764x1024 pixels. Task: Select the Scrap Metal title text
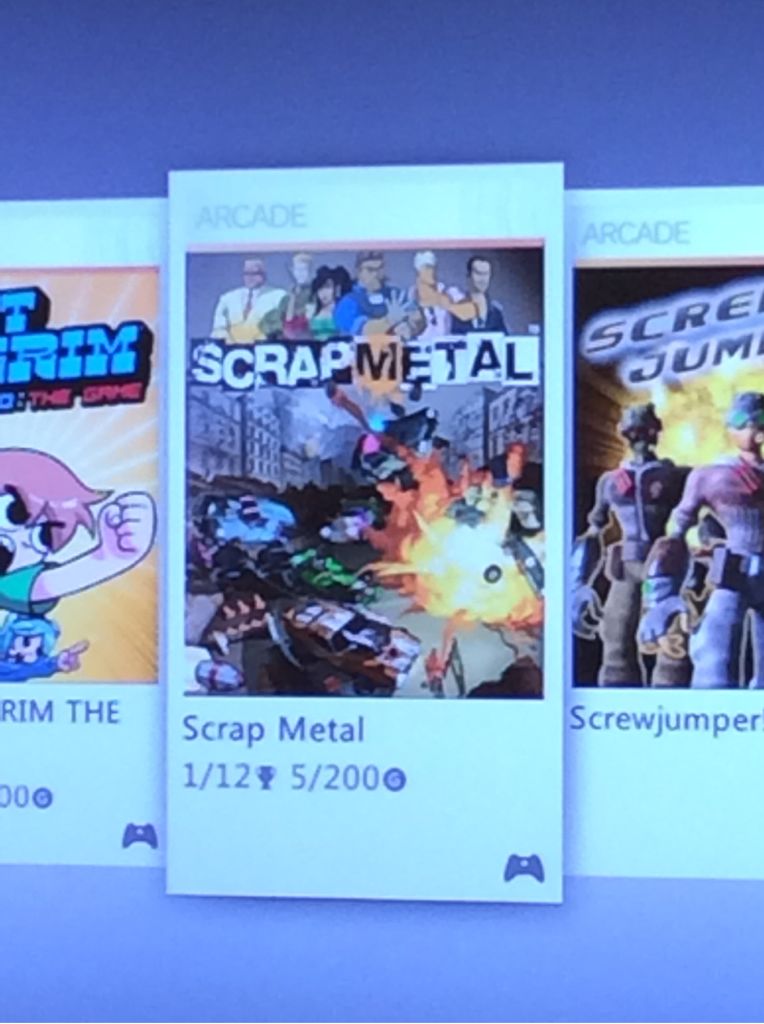coord(272,730)
